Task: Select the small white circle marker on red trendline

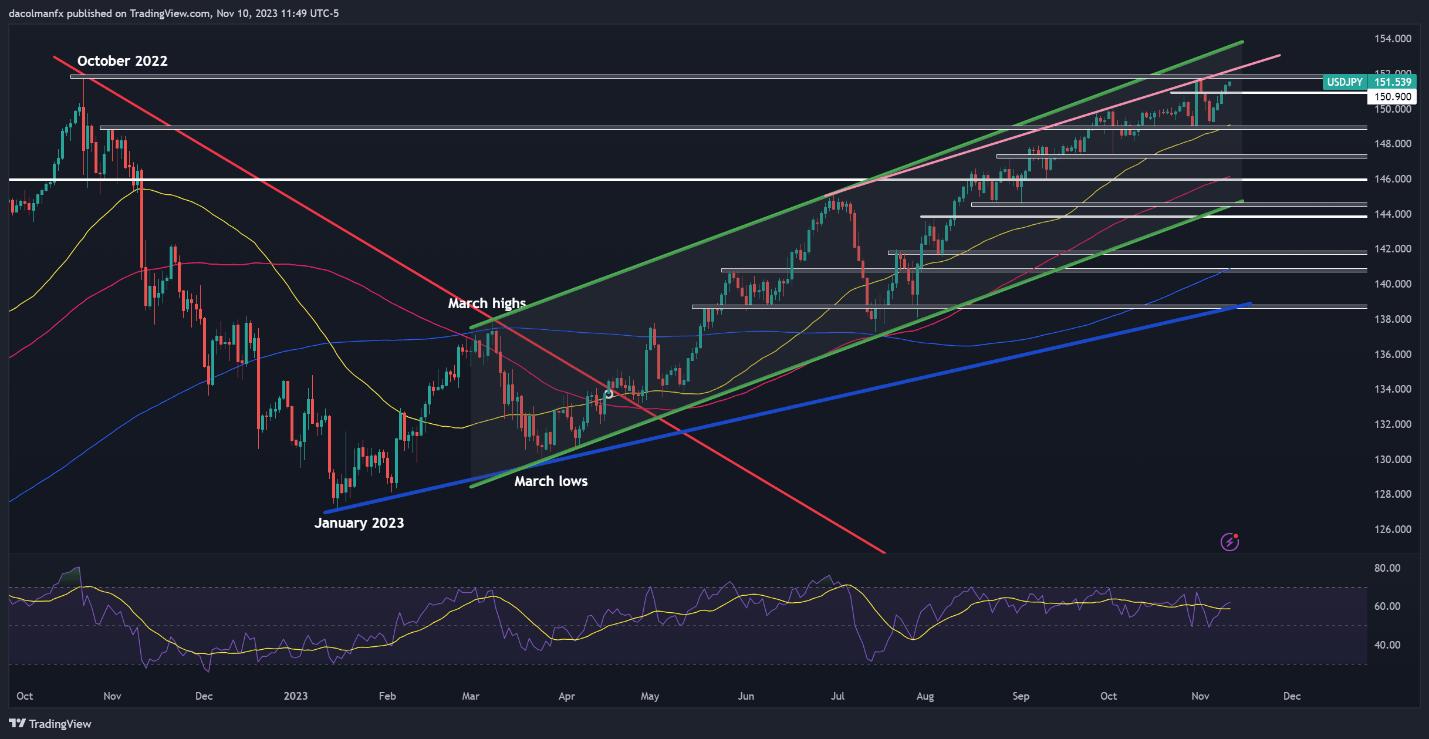Action: [608, 394]
